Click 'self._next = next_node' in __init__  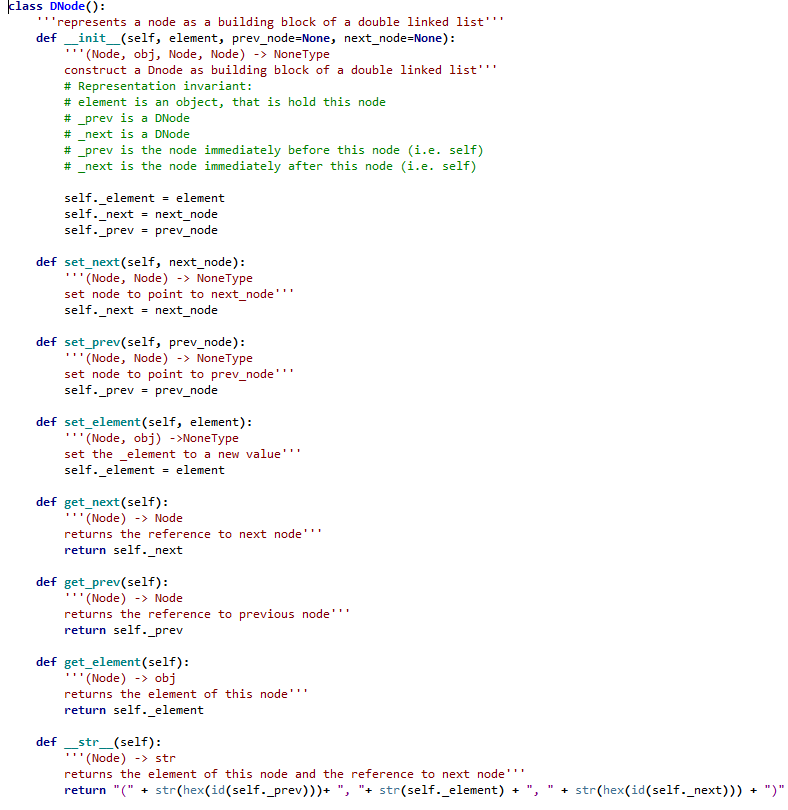click(141, 214)
